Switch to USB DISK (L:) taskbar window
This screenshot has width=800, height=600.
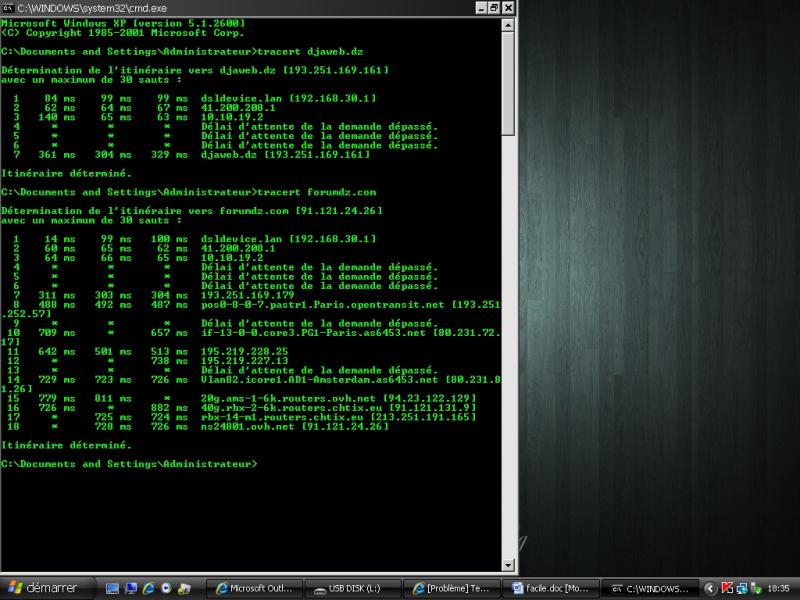click(352, 588)
